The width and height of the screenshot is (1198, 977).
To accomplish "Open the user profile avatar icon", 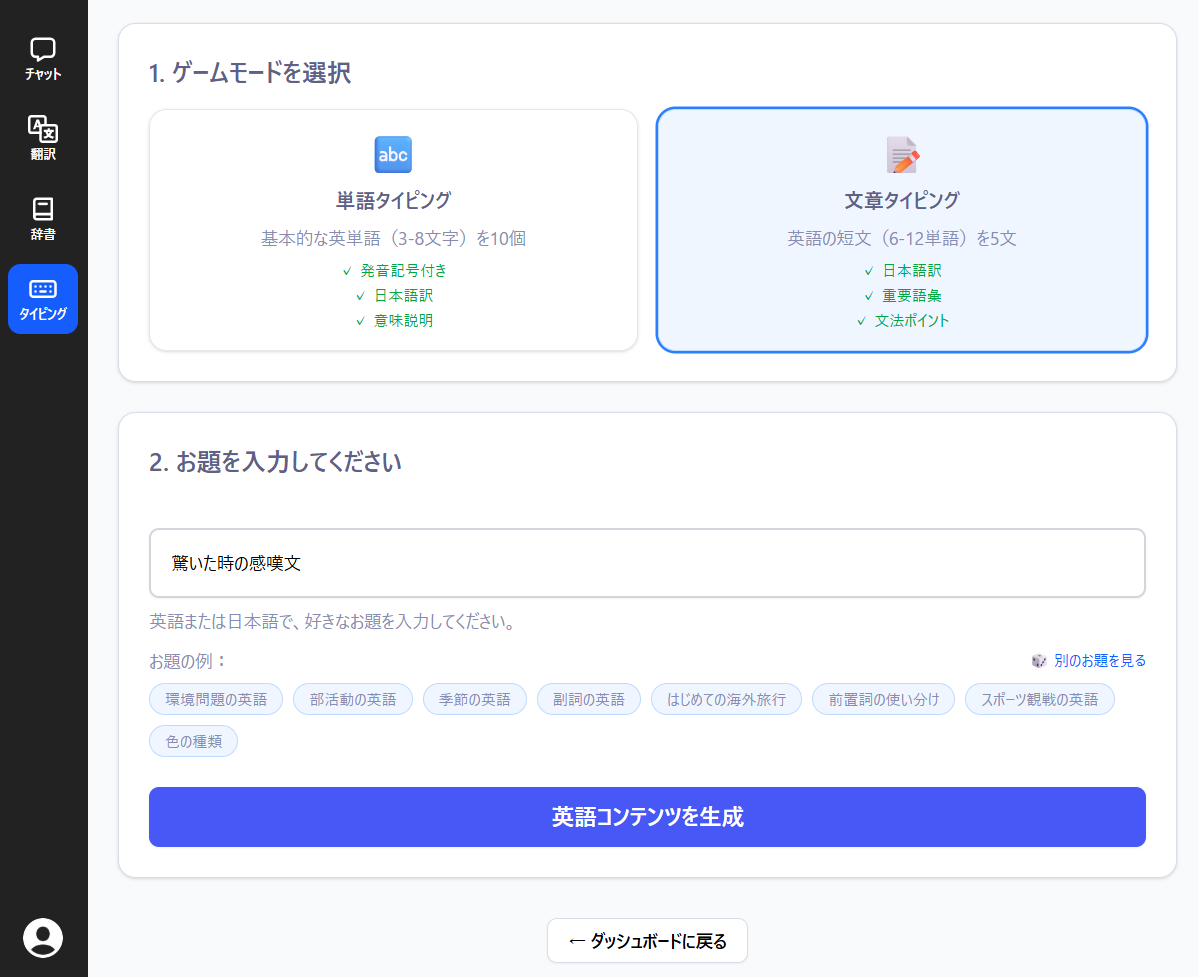I will [x=43, y=937].
